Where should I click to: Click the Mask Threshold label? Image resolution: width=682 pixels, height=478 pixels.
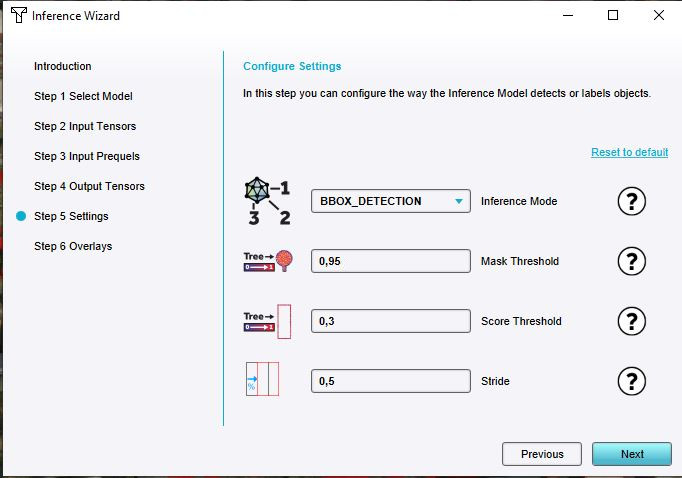click(520, 261)
